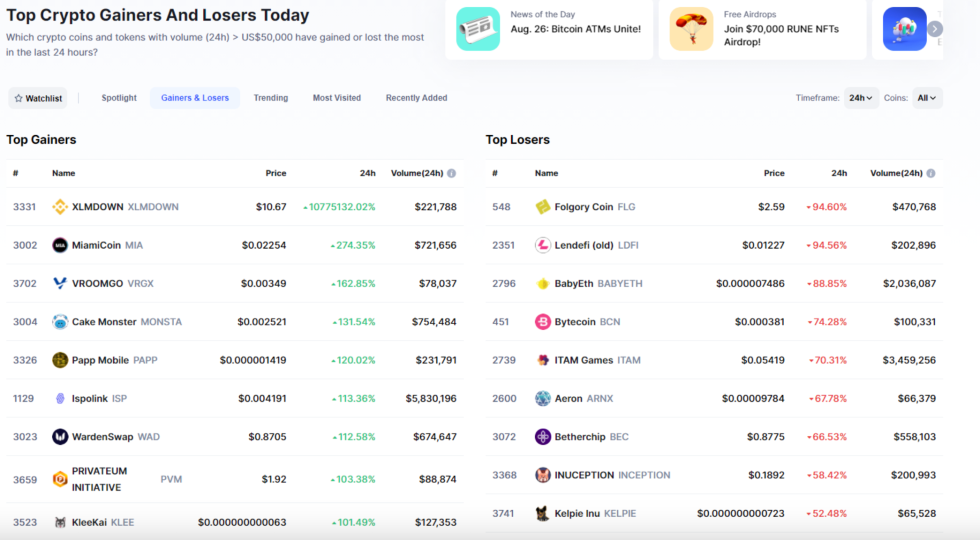Click the Cake Monster coin icon
This screenshot has width=980, height=540.
tap(60, 322)
